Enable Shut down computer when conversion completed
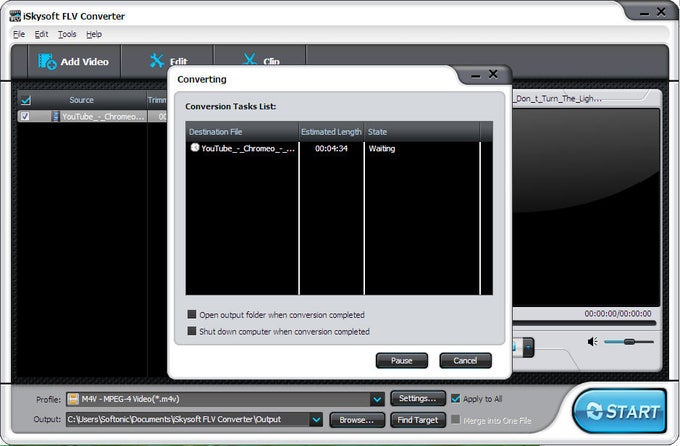The image size is (680, 446). click(x=192, y=331)
